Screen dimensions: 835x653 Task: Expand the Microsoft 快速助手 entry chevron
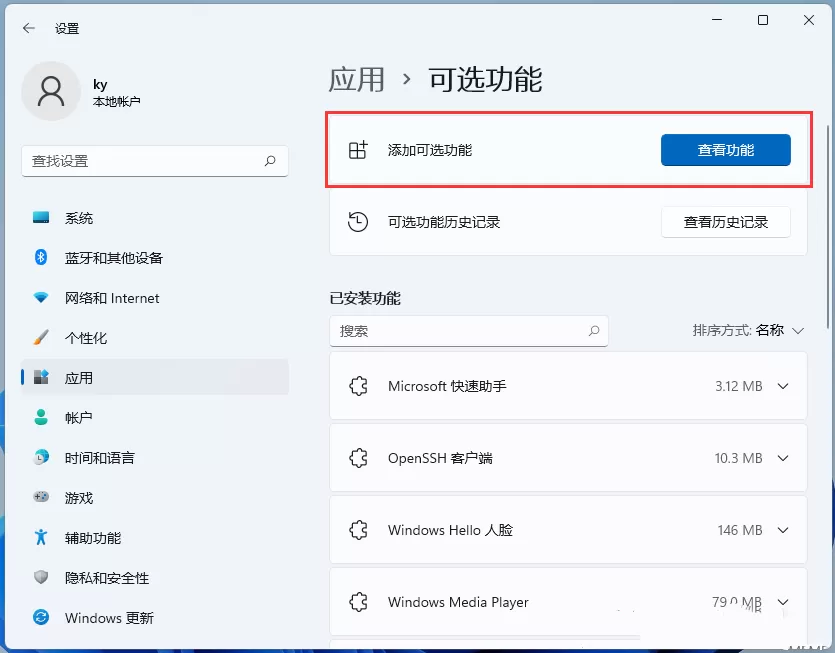click(783, 386)
